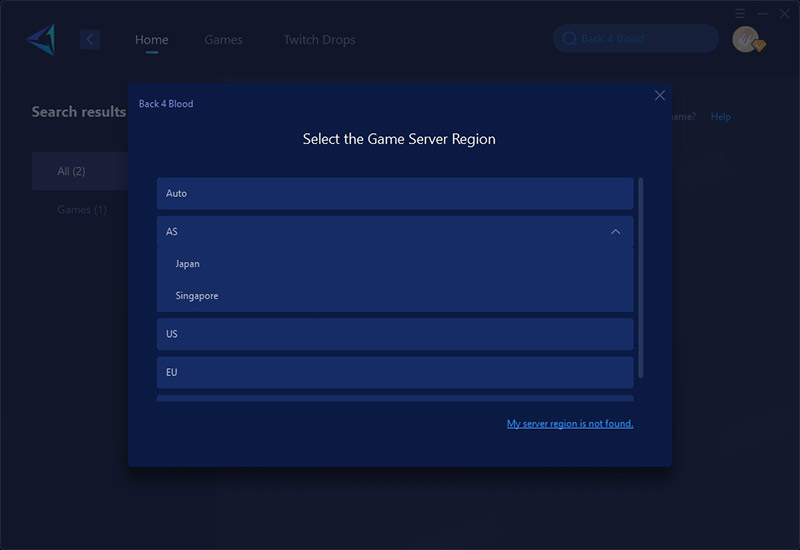Open the Twitch Drops tab

click(x=319, y=40)
